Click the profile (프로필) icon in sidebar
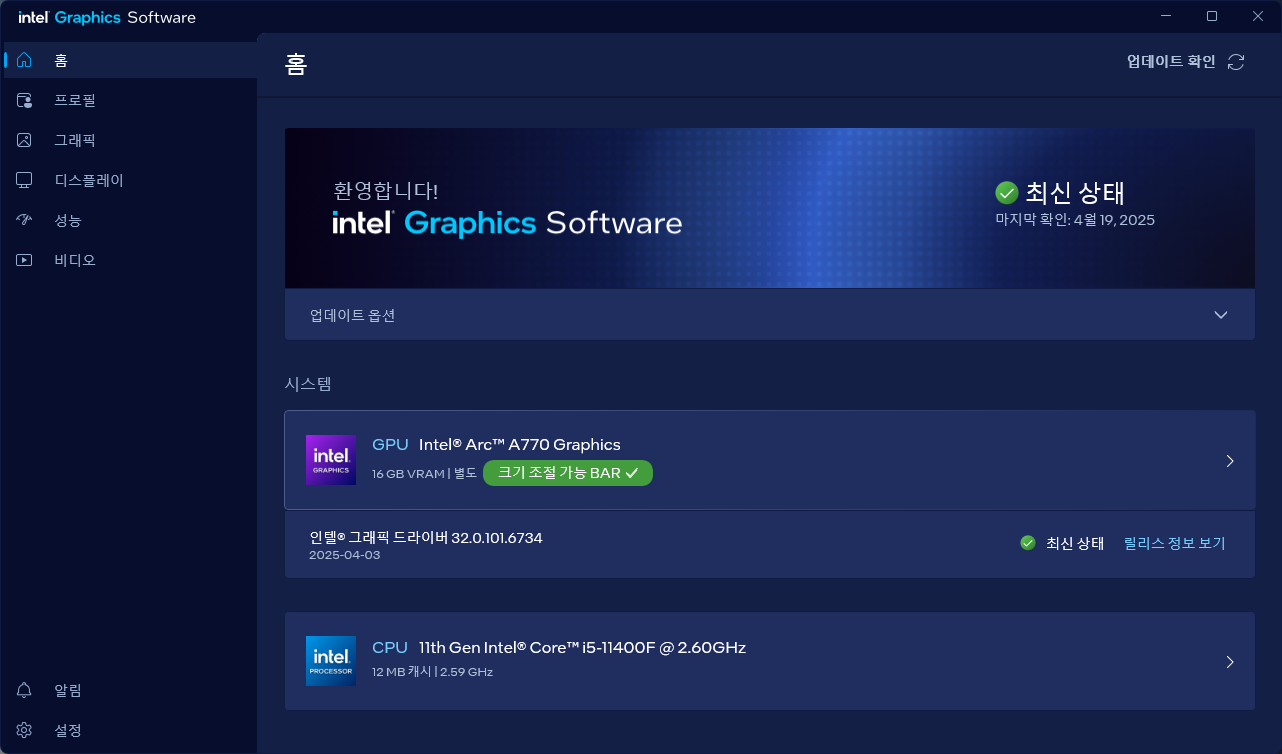The height and width of the screenshot is (754, 1282). [x=25, y=100]
